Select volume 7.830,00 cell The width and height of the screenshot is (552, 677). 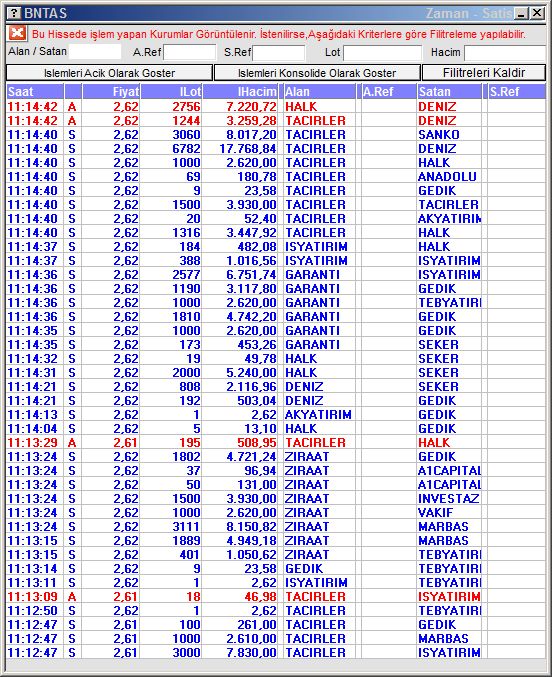(x=240, y=652)
